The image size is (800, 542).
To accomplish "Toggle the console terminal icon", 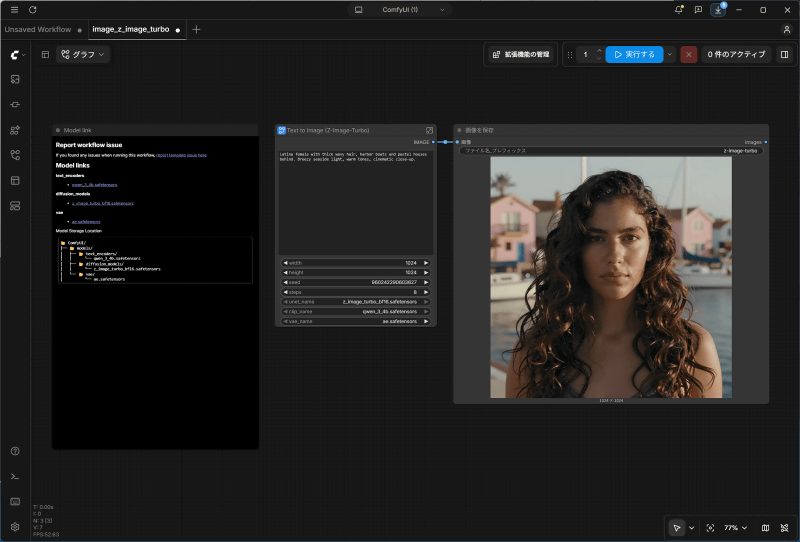I will tap(15, 476).
